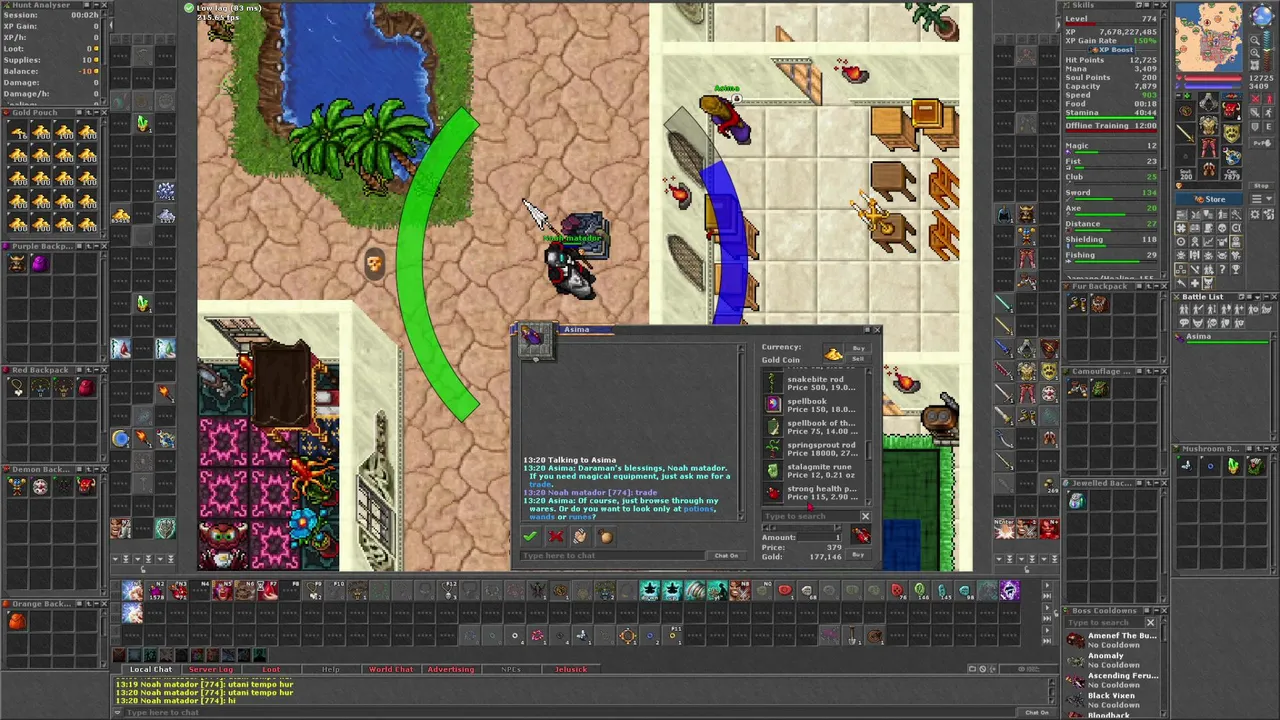Click the purple item in Purple Backpack
This screenshot has width=1280, height=720.
tap(39, 263)
